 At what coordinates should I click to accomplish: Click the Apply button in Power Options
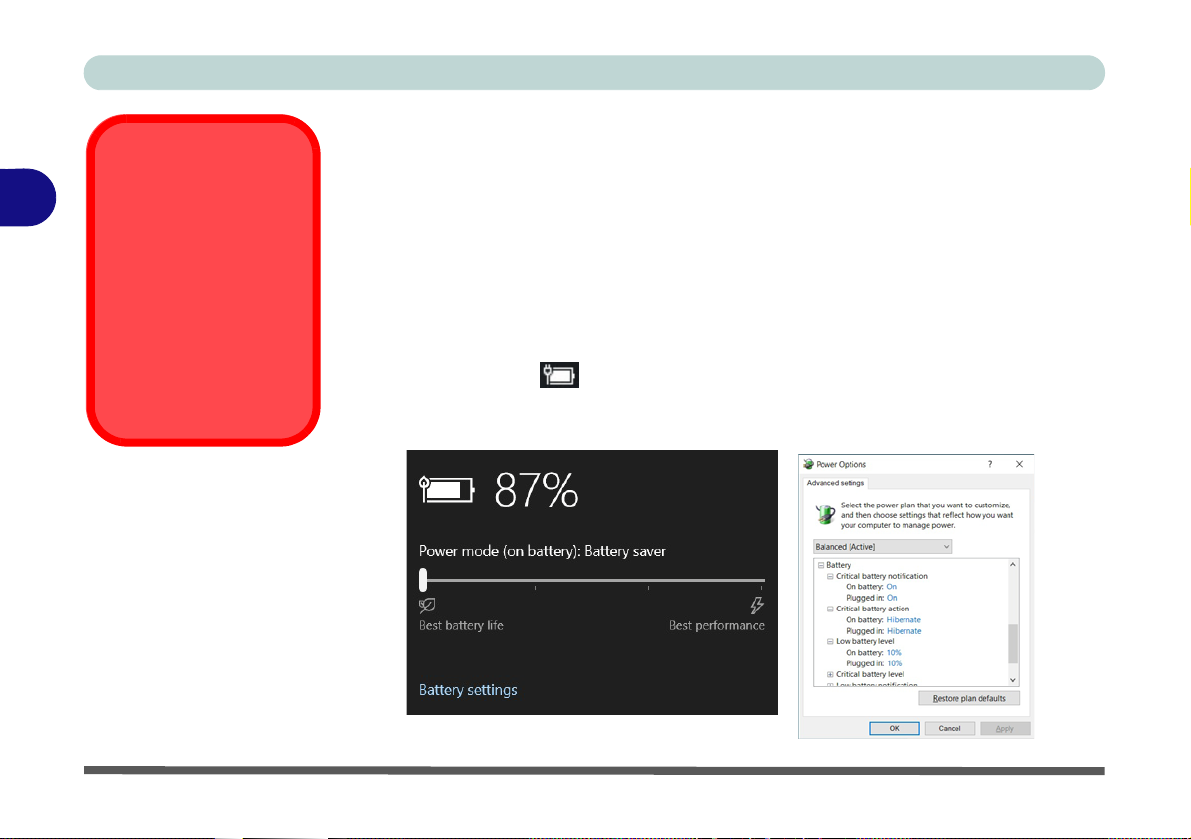coord(1005,728)
